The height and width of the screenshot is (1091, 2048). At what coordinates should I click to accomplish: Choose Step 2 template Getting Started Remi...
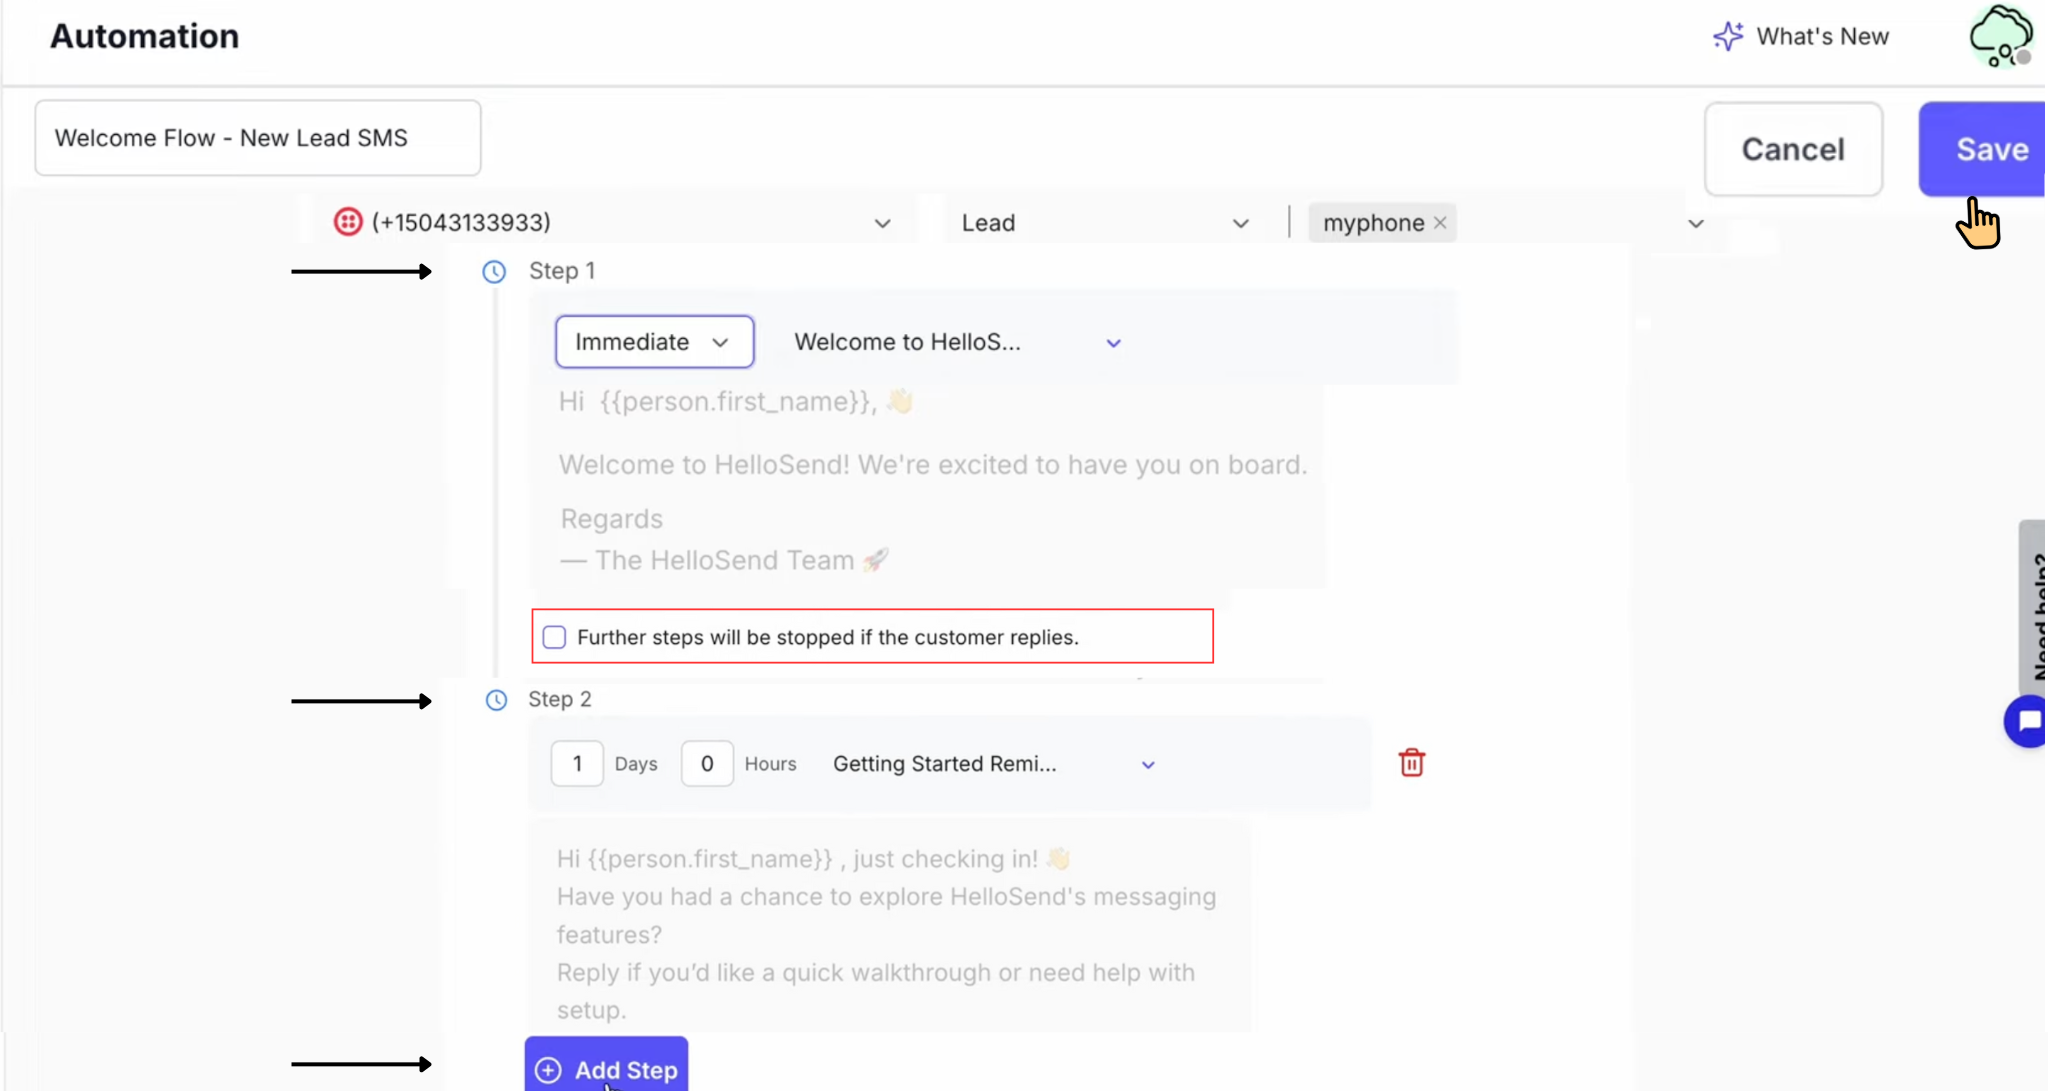994,764
